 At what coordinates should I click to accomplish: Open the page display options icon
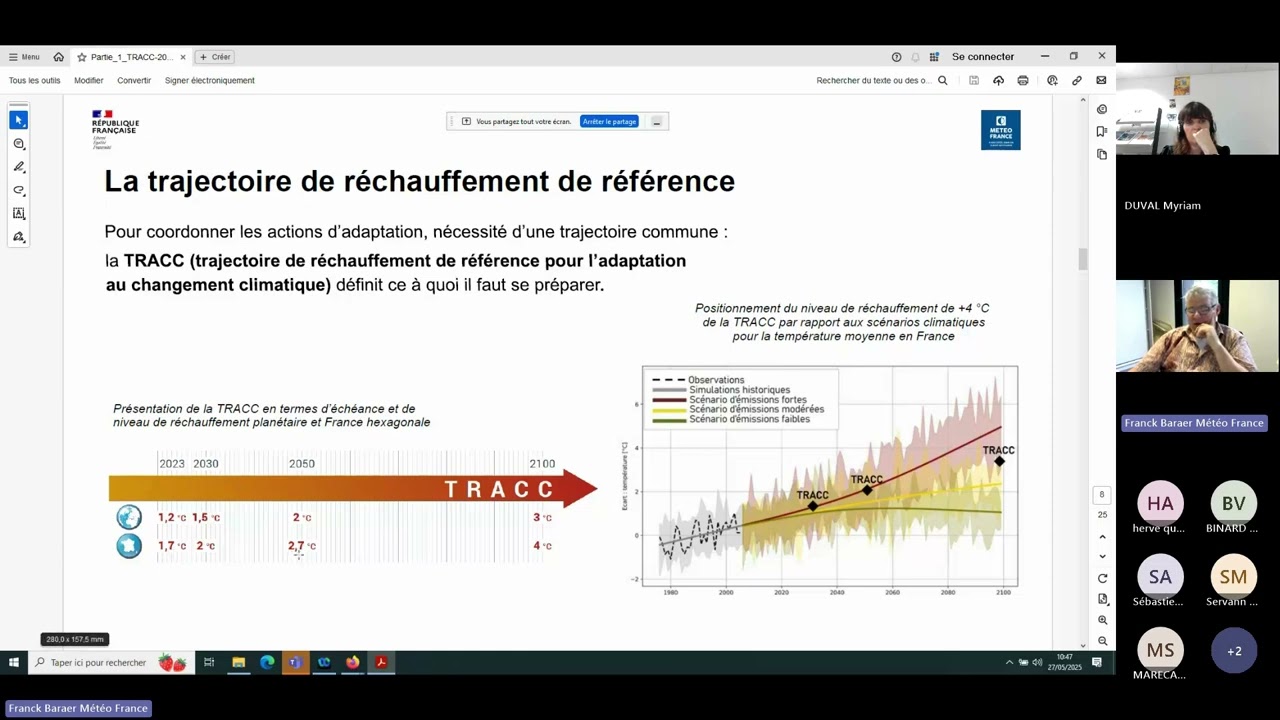[1102, 599]
